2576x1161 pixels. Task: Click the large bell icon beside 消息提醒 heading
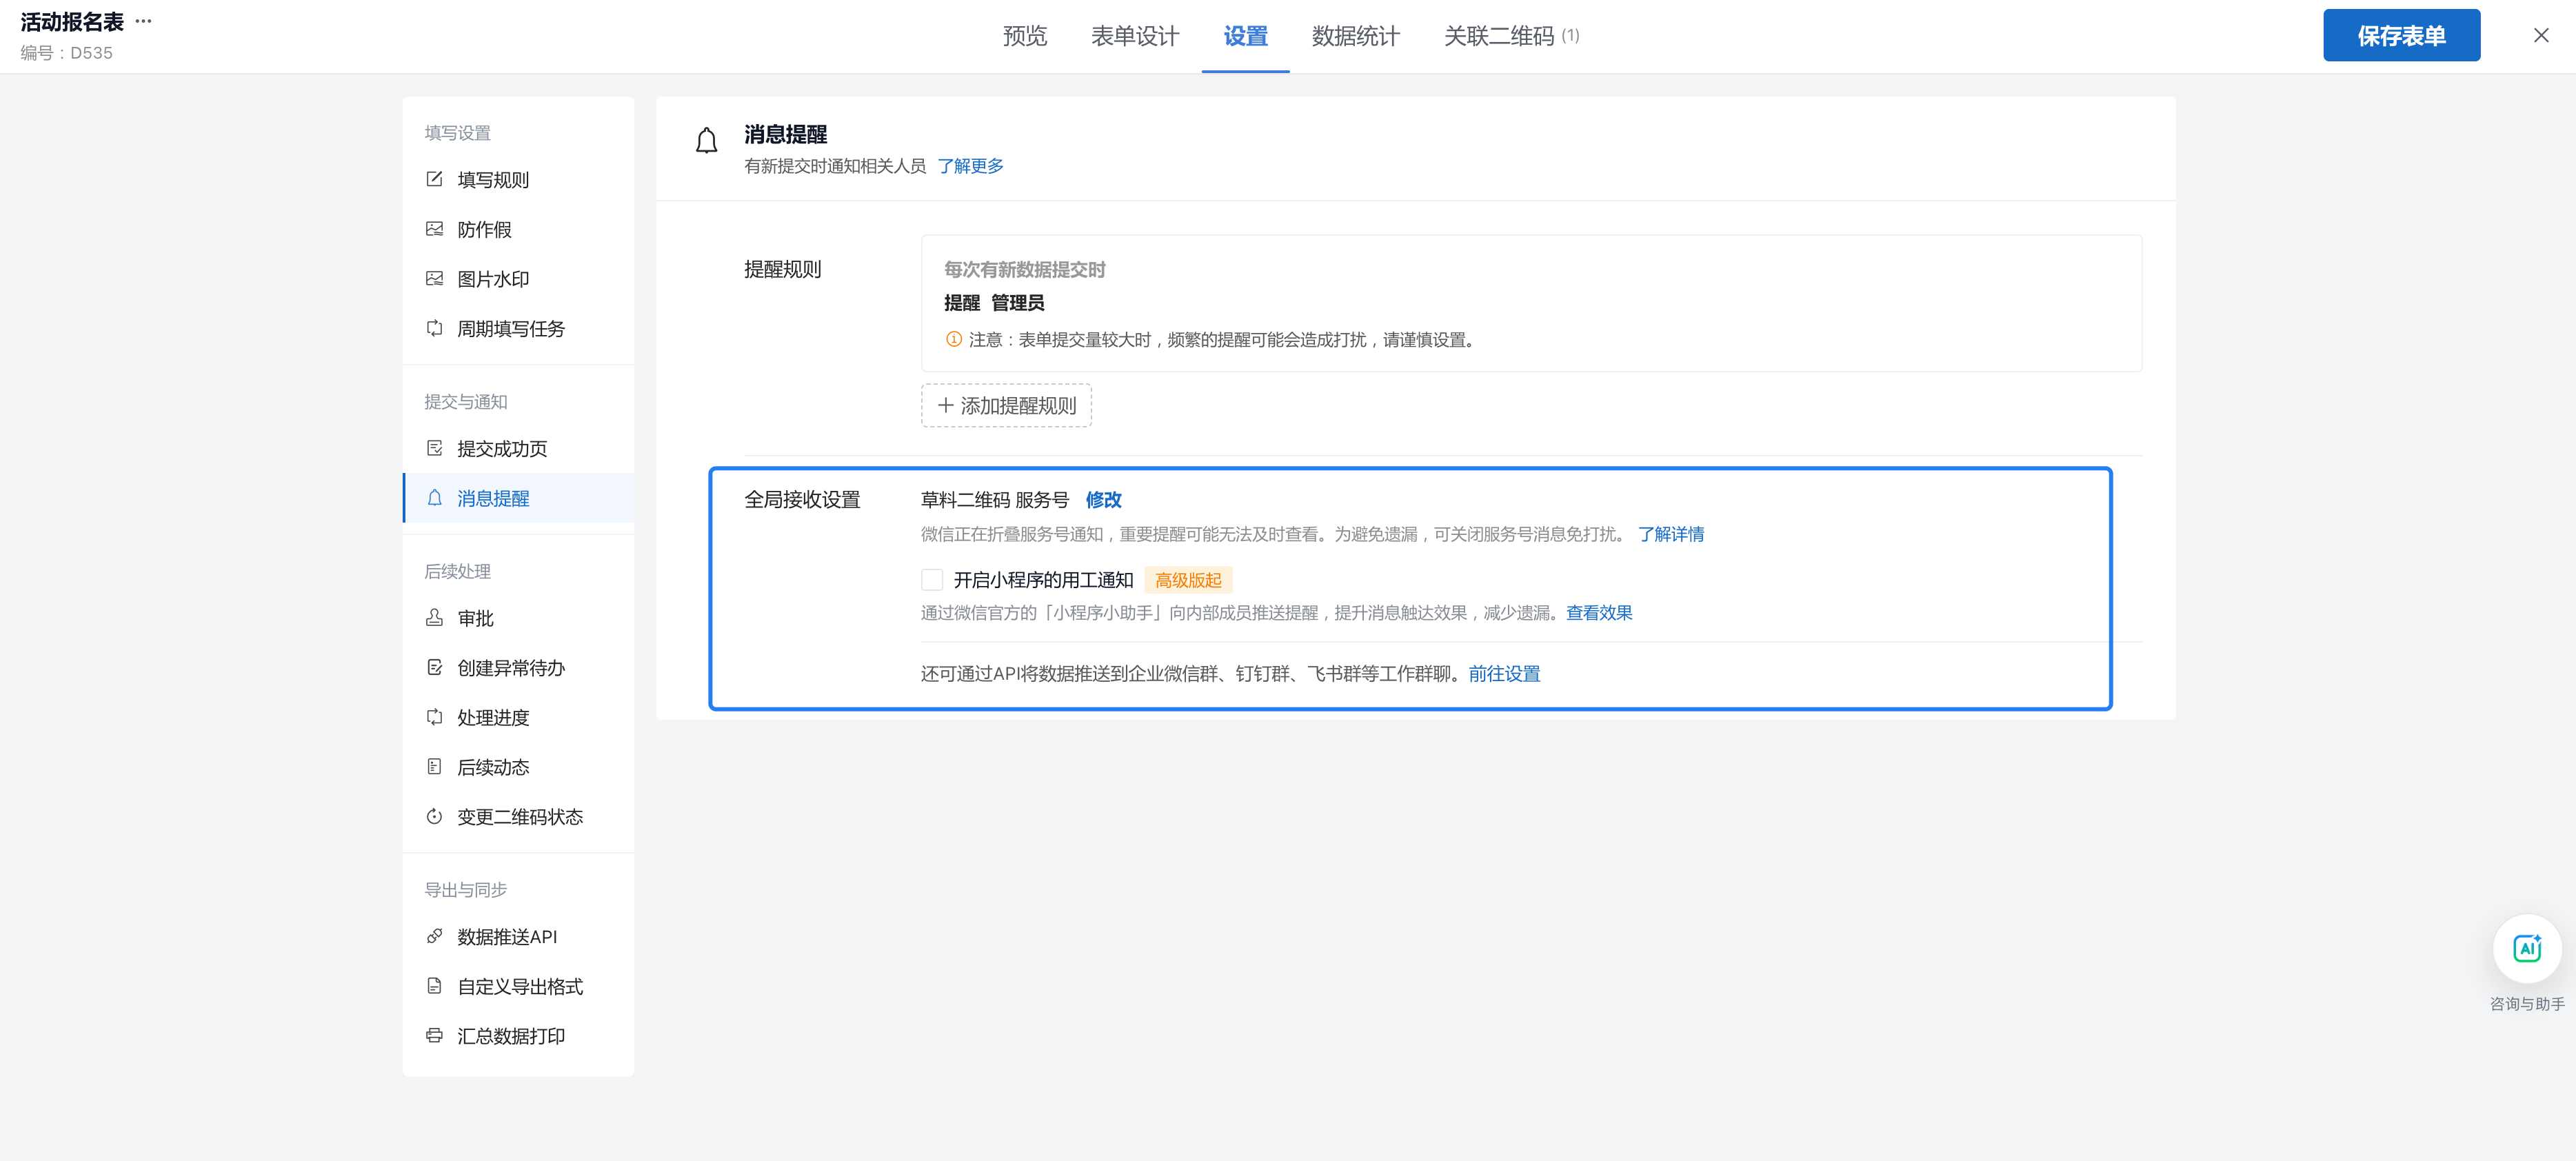click(x=707, y=141)
